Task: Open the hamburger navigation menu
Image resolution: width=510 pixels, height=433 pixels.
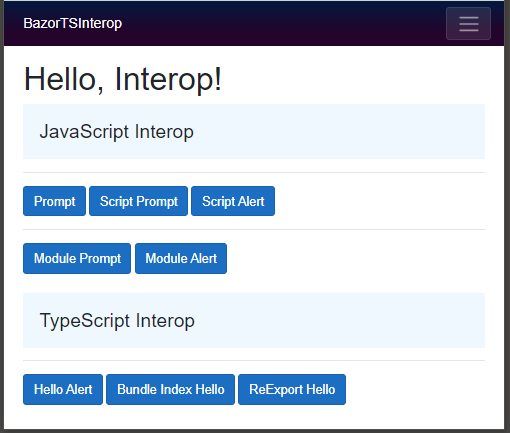Action: (x=468, y=24)
